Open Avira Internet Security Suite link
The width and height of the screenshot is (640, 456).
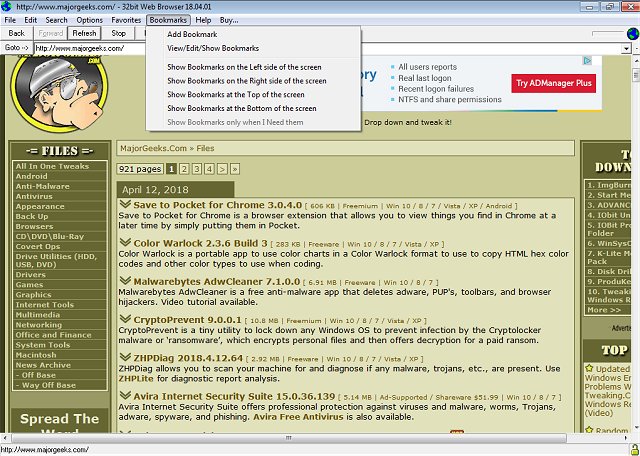point(234,396)
